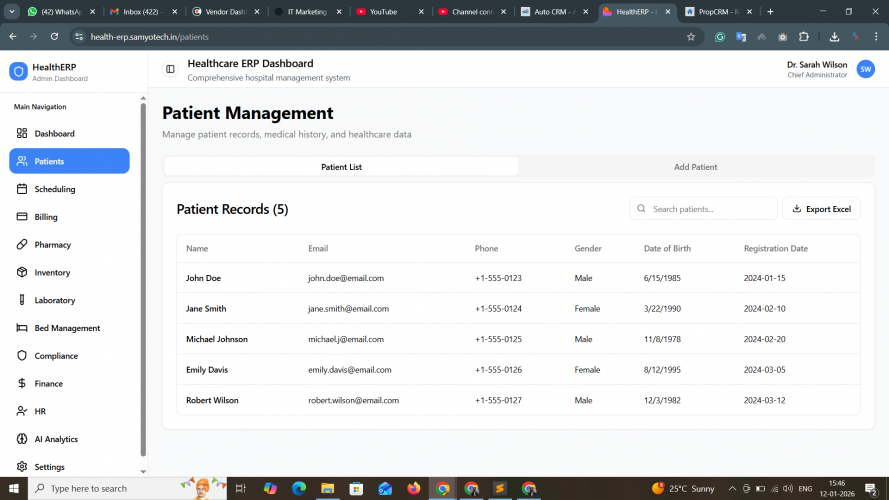Toggle sidebar with the panel icon
889x500 pixels.
(x=170, y=69)
